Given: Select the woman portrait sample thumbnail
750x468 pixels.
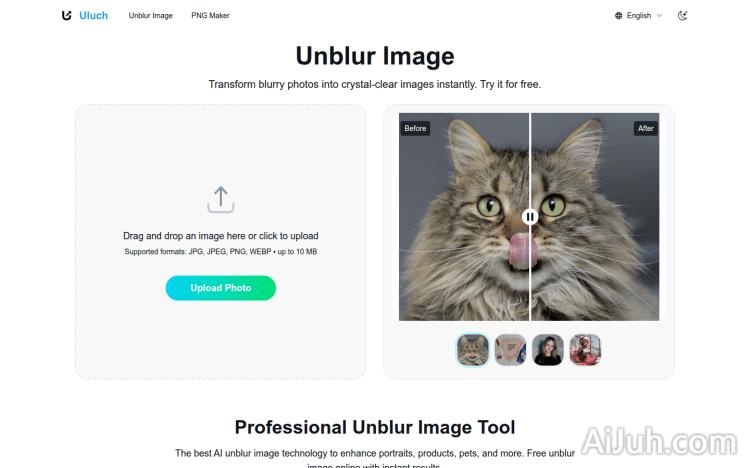Looking at the screenshot, I should pos(548,350).
